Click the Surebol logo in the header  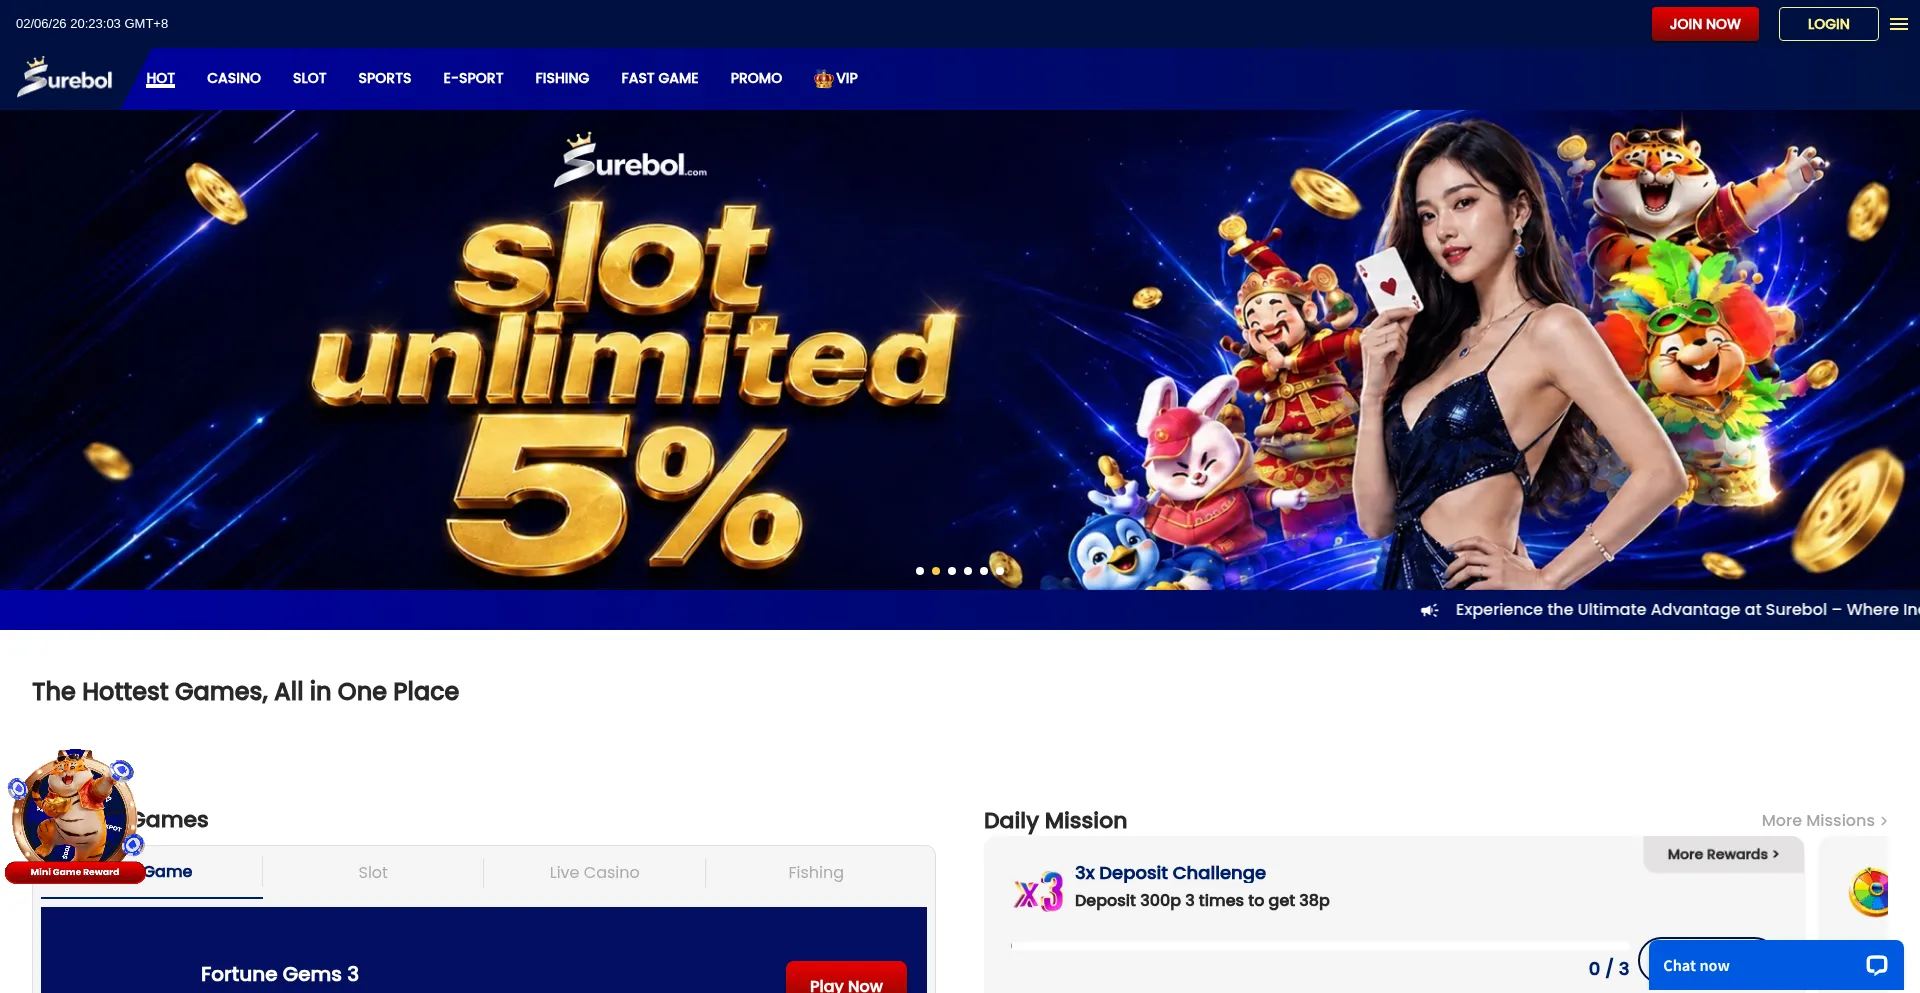[x=65, y=77]
